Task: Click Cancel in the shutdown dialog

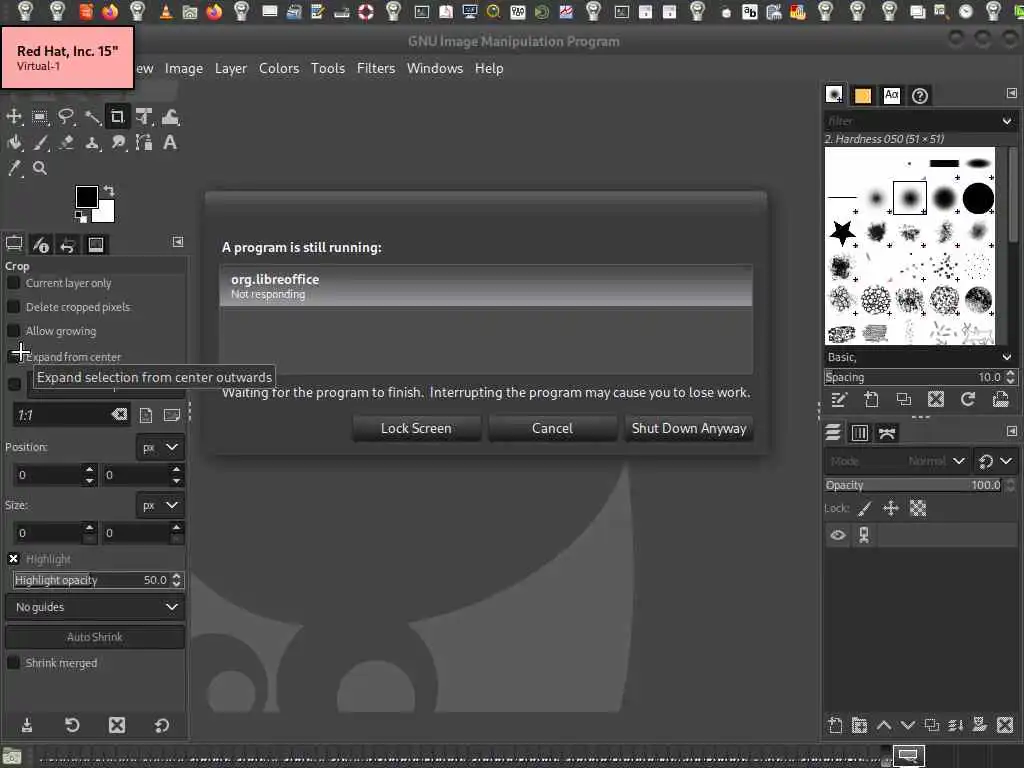Action: coord(552,428)
